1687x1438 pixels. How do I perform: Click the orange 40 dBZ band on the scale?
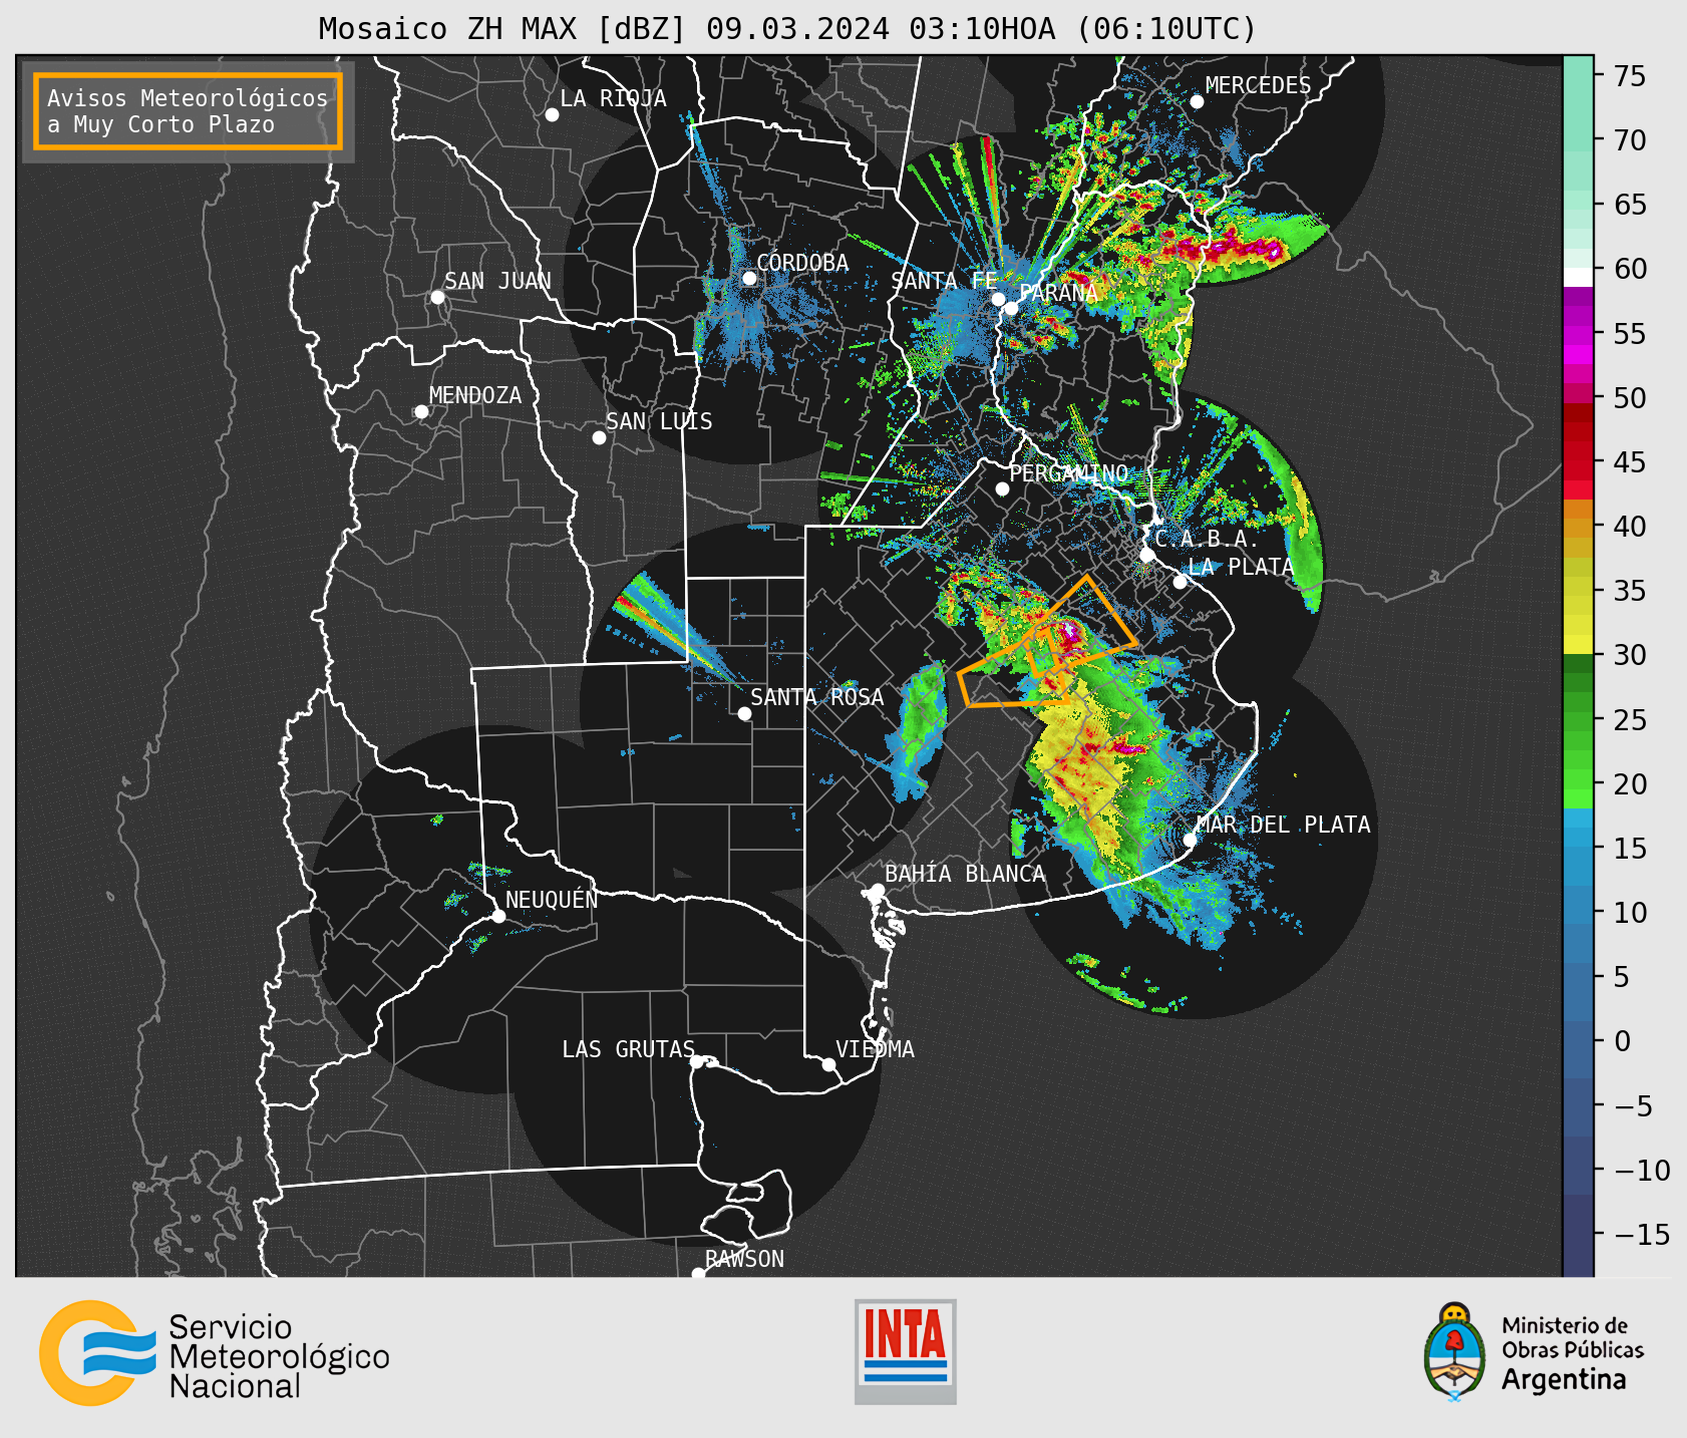coord(1578,527)
